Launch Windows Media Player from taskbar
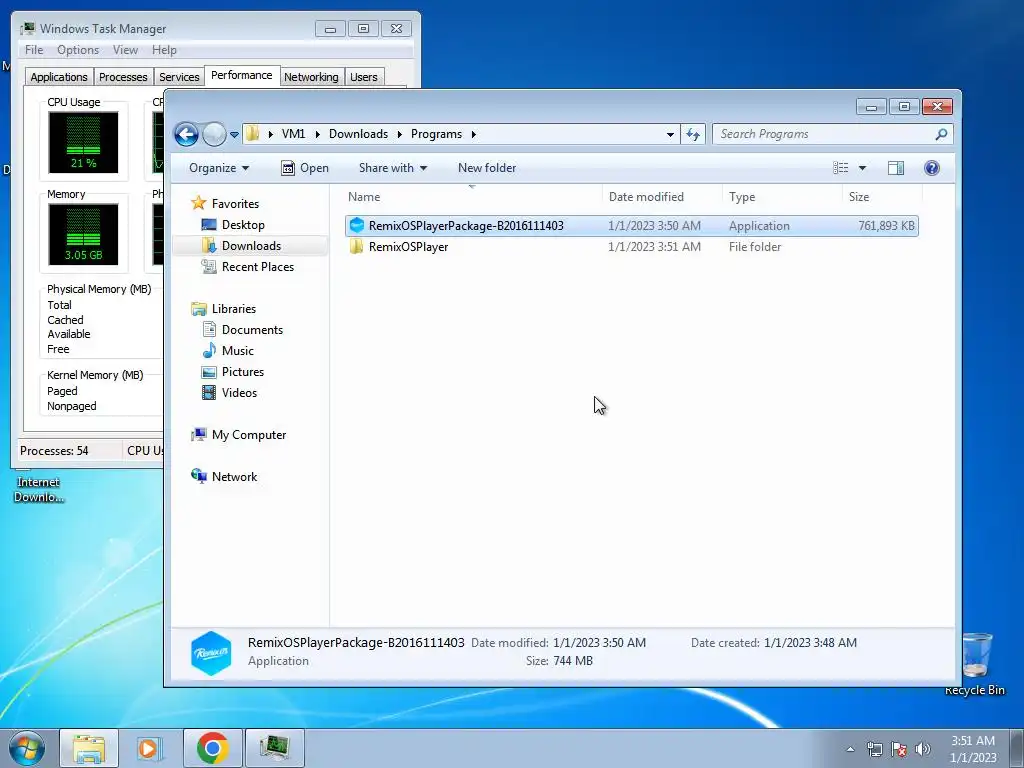The image size is (1024, 768). [x=149, y=748]
